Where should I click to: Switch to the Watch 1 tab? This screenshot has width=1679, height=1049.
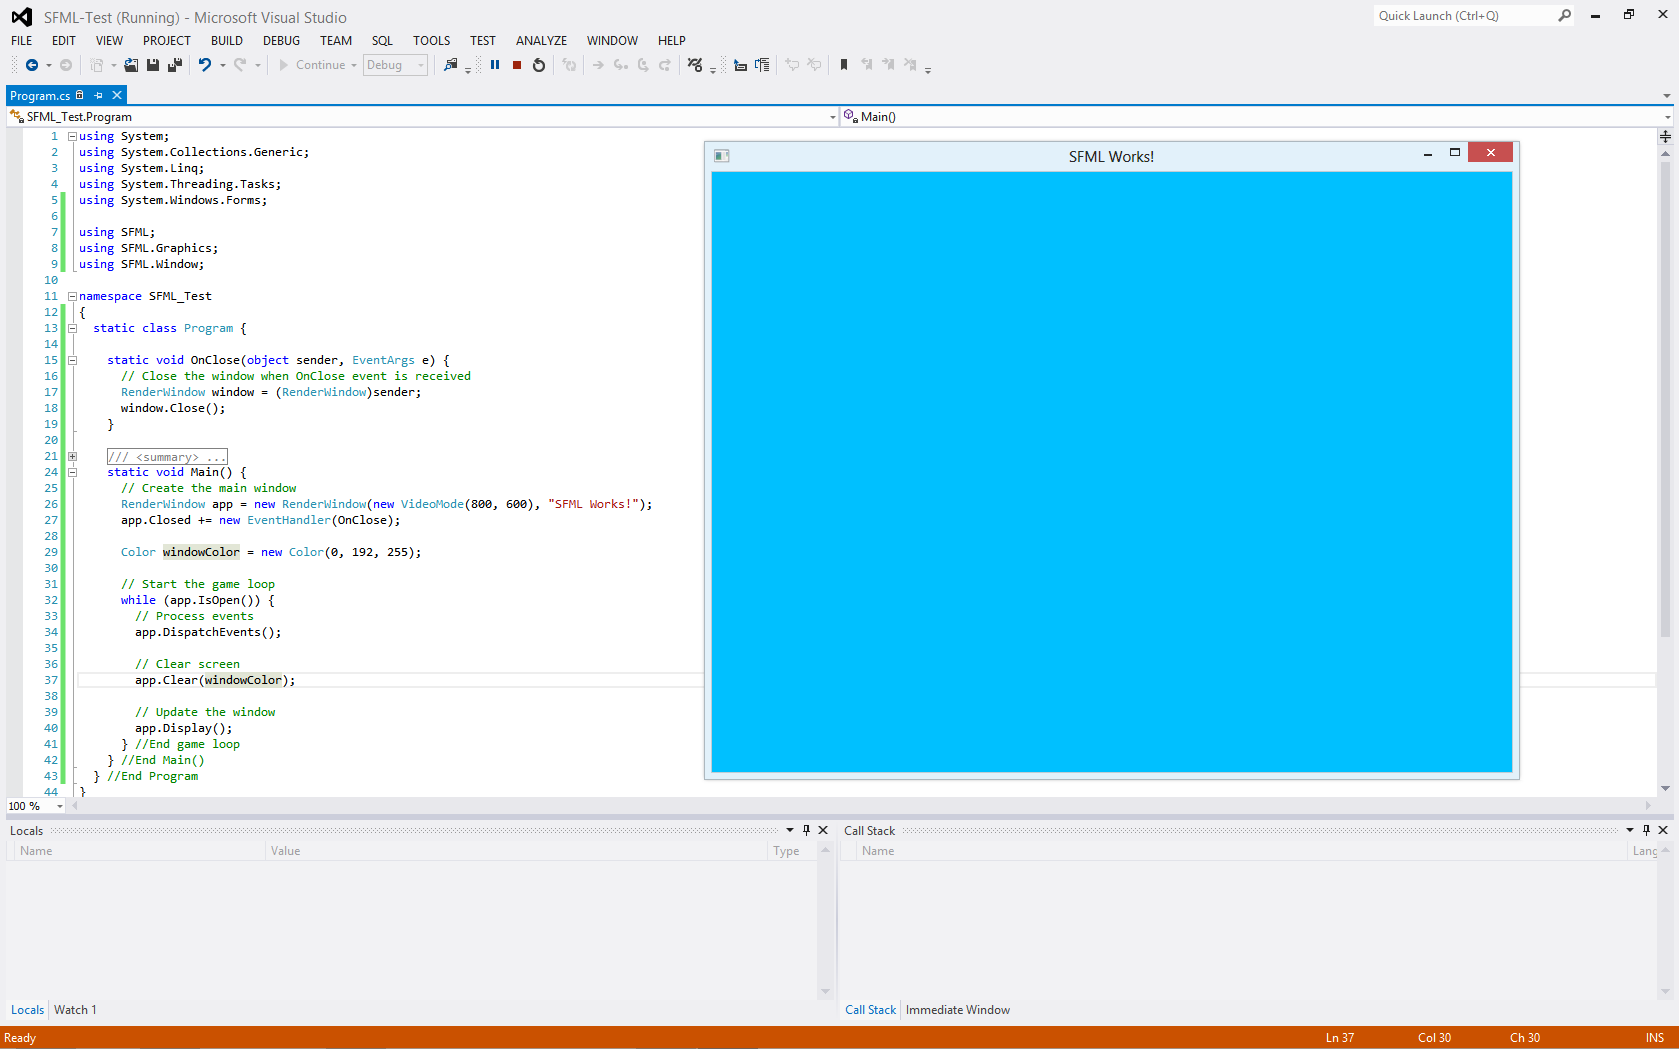click(x=75, y=1010)
